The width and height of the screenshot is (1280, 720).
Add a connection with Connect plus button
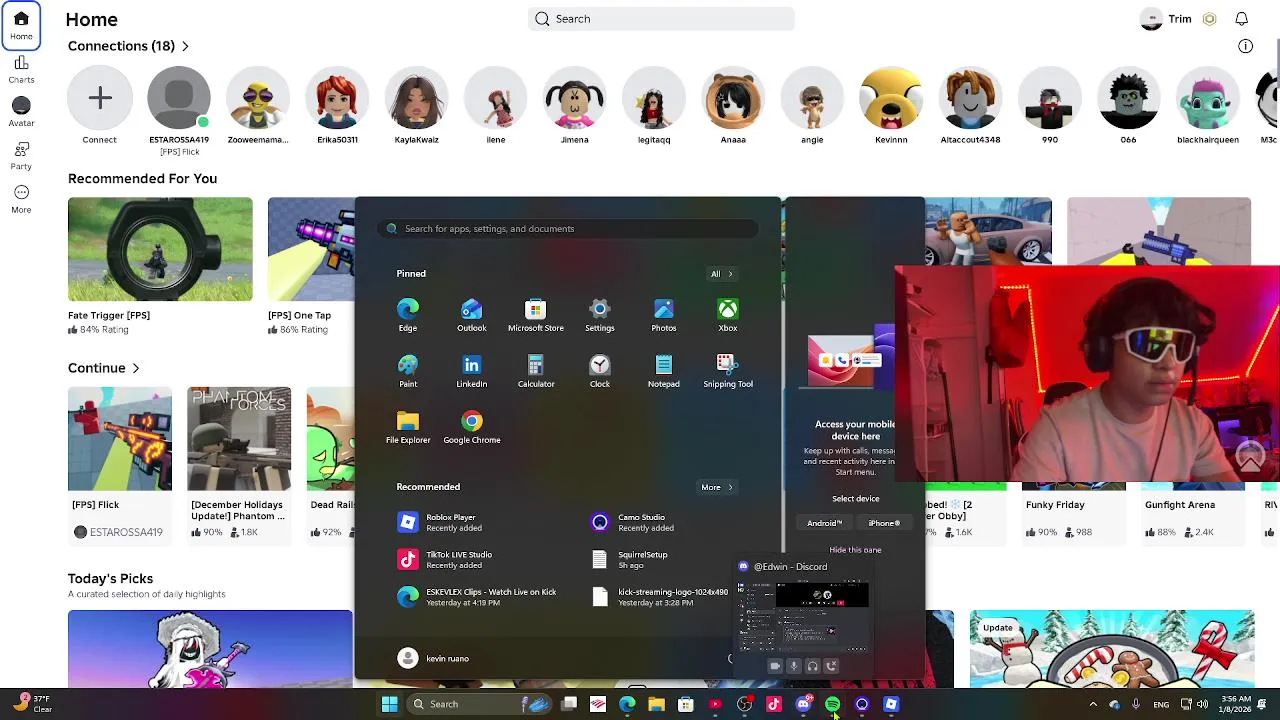(99, 98)
